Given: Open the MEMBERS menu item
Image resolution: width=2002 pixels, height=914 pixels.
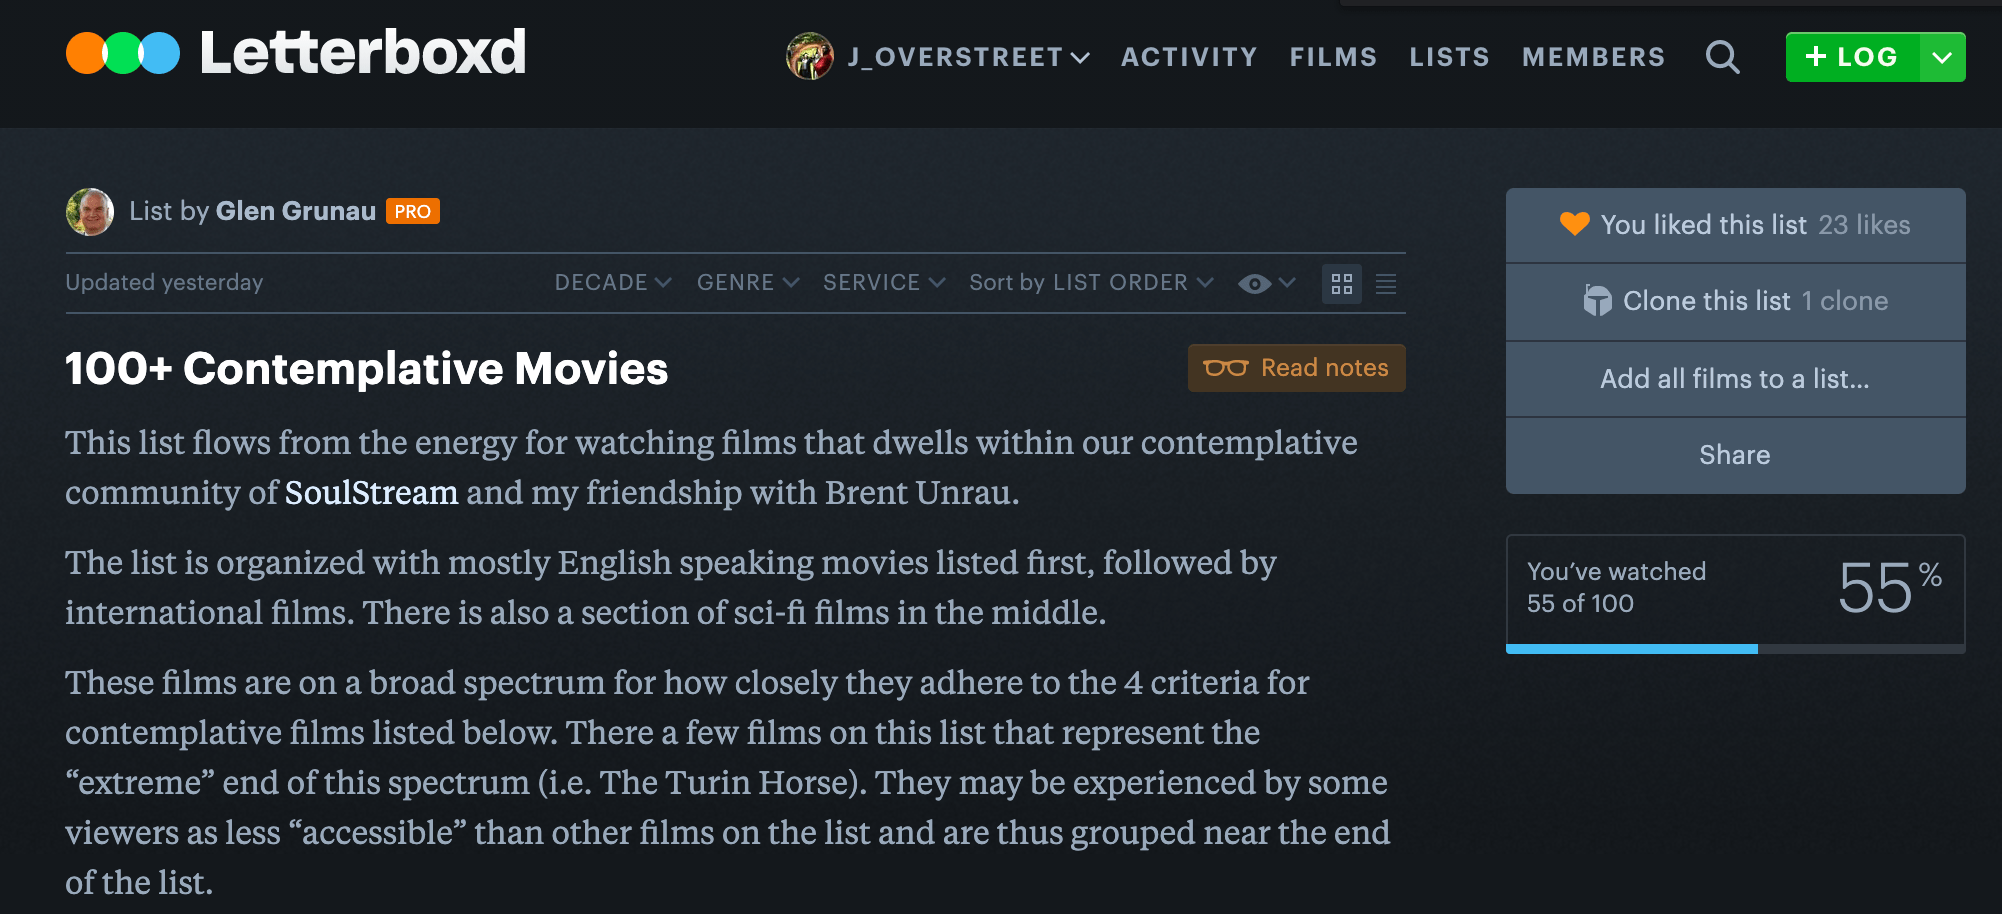Looking at the screenshot, I should point(1593,57).
